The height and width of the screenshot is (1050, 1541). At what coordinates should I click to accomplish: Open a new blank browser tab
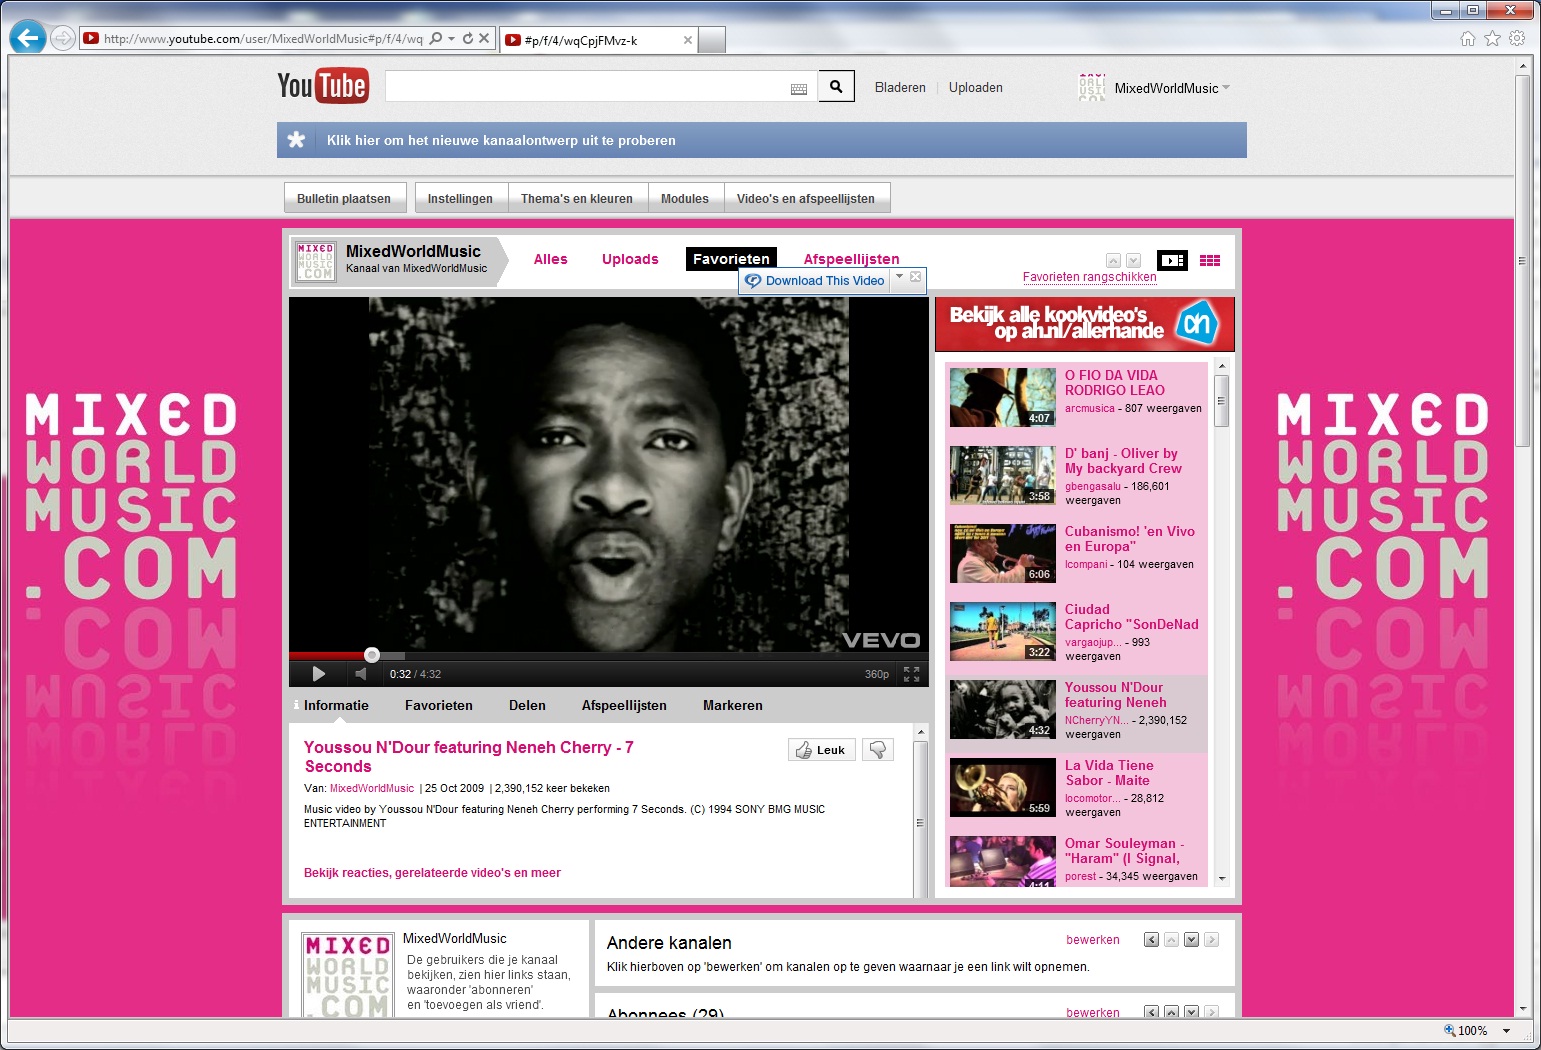tap(711, 40)
